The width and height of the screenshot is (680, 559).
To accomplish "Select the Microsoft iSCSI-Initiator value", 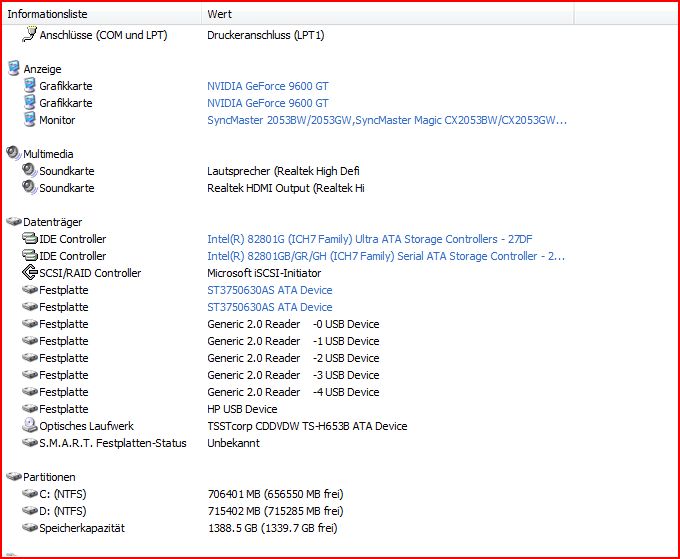I will point(264,273).
